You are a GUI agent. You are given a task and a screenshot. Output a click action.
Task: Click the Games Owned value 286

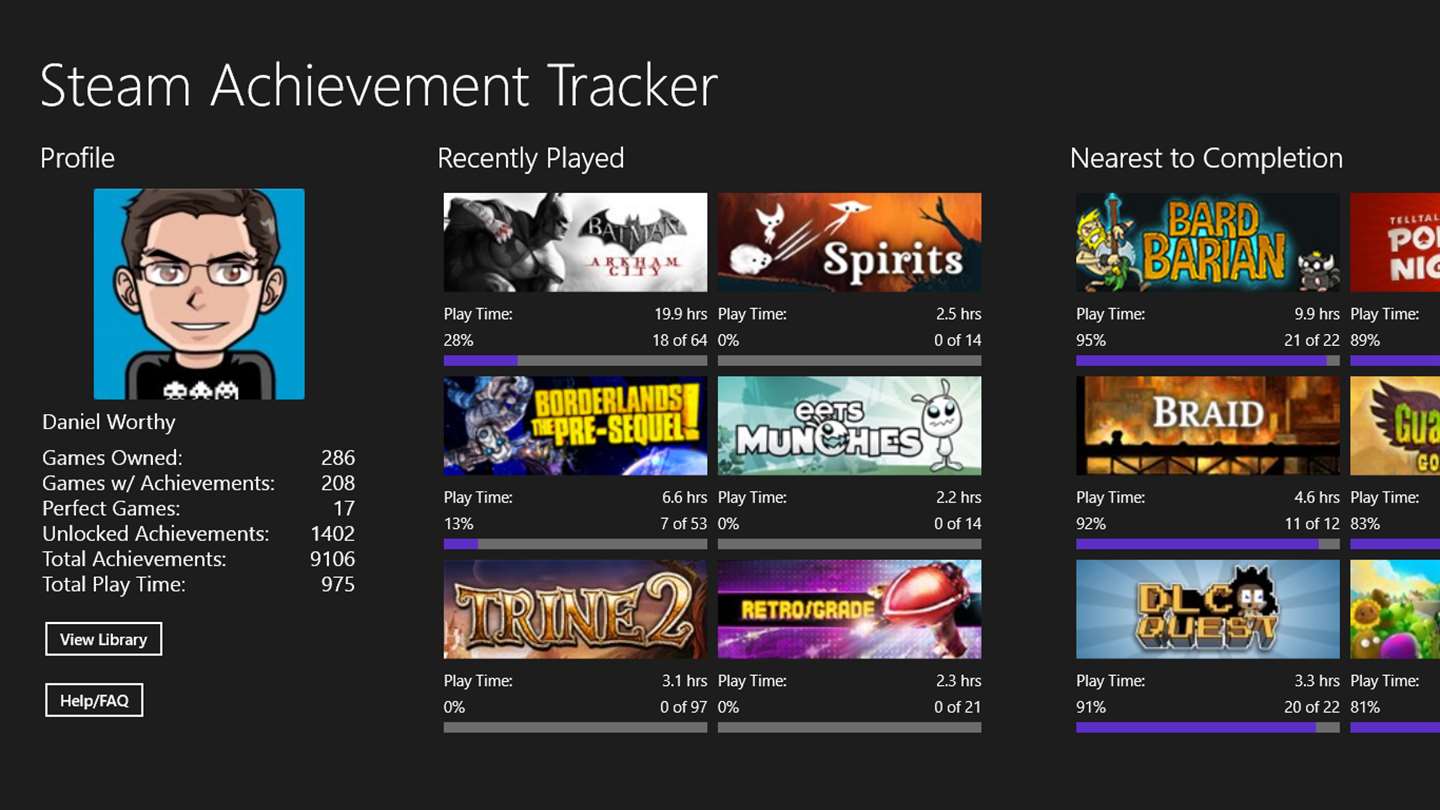338,458
